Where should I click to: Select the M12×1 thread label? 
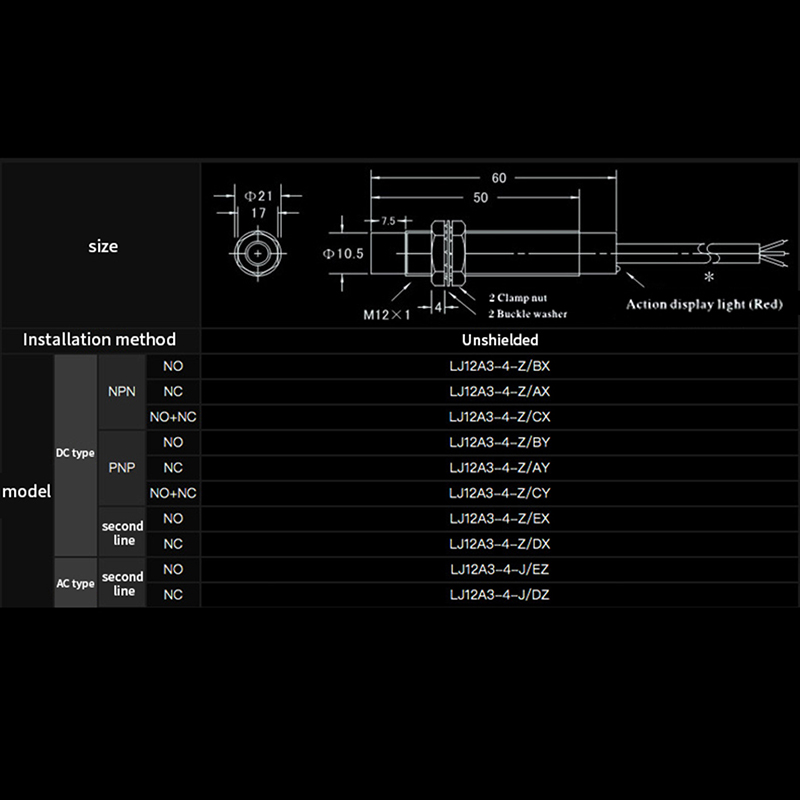386,314
